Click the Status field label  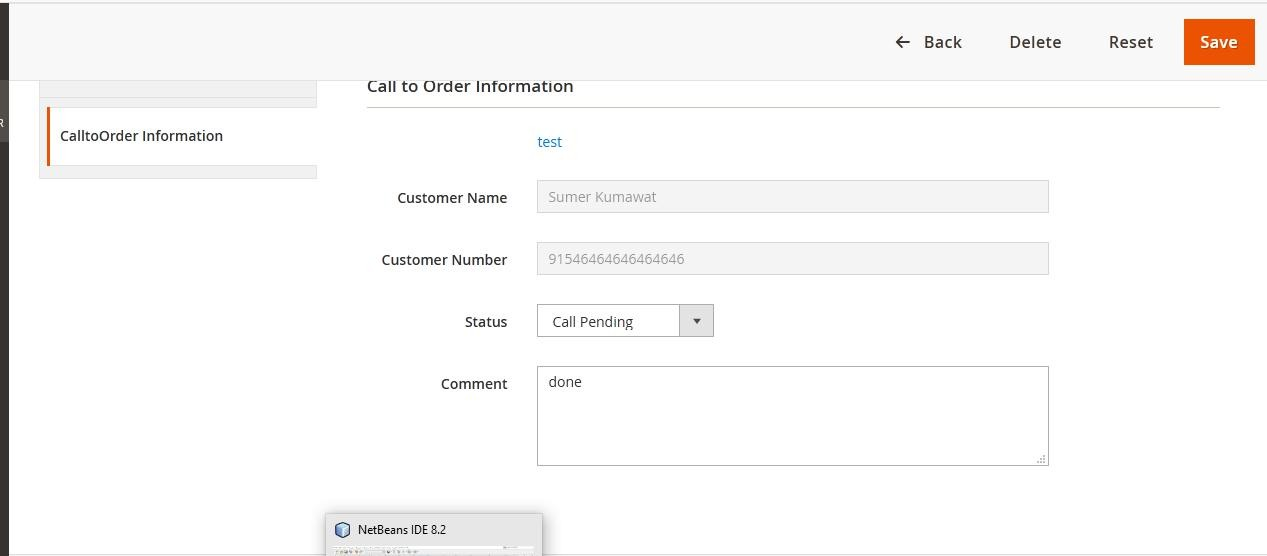tap(485, 322)
